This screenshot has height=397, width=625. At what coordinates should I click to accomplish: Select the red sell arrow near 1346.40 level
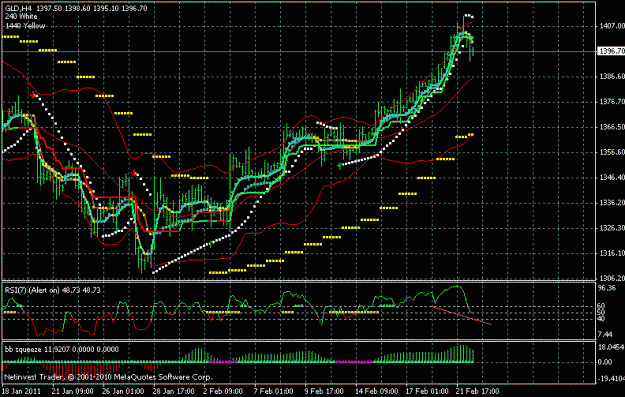(135, 173)
